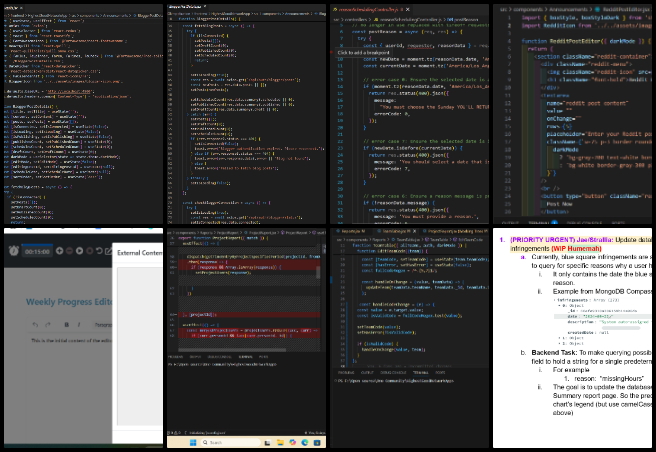The width and height of the screenshot is (656, 452).
Task: Click the "Weekly Progress Editor" heading
Action: 69,302
